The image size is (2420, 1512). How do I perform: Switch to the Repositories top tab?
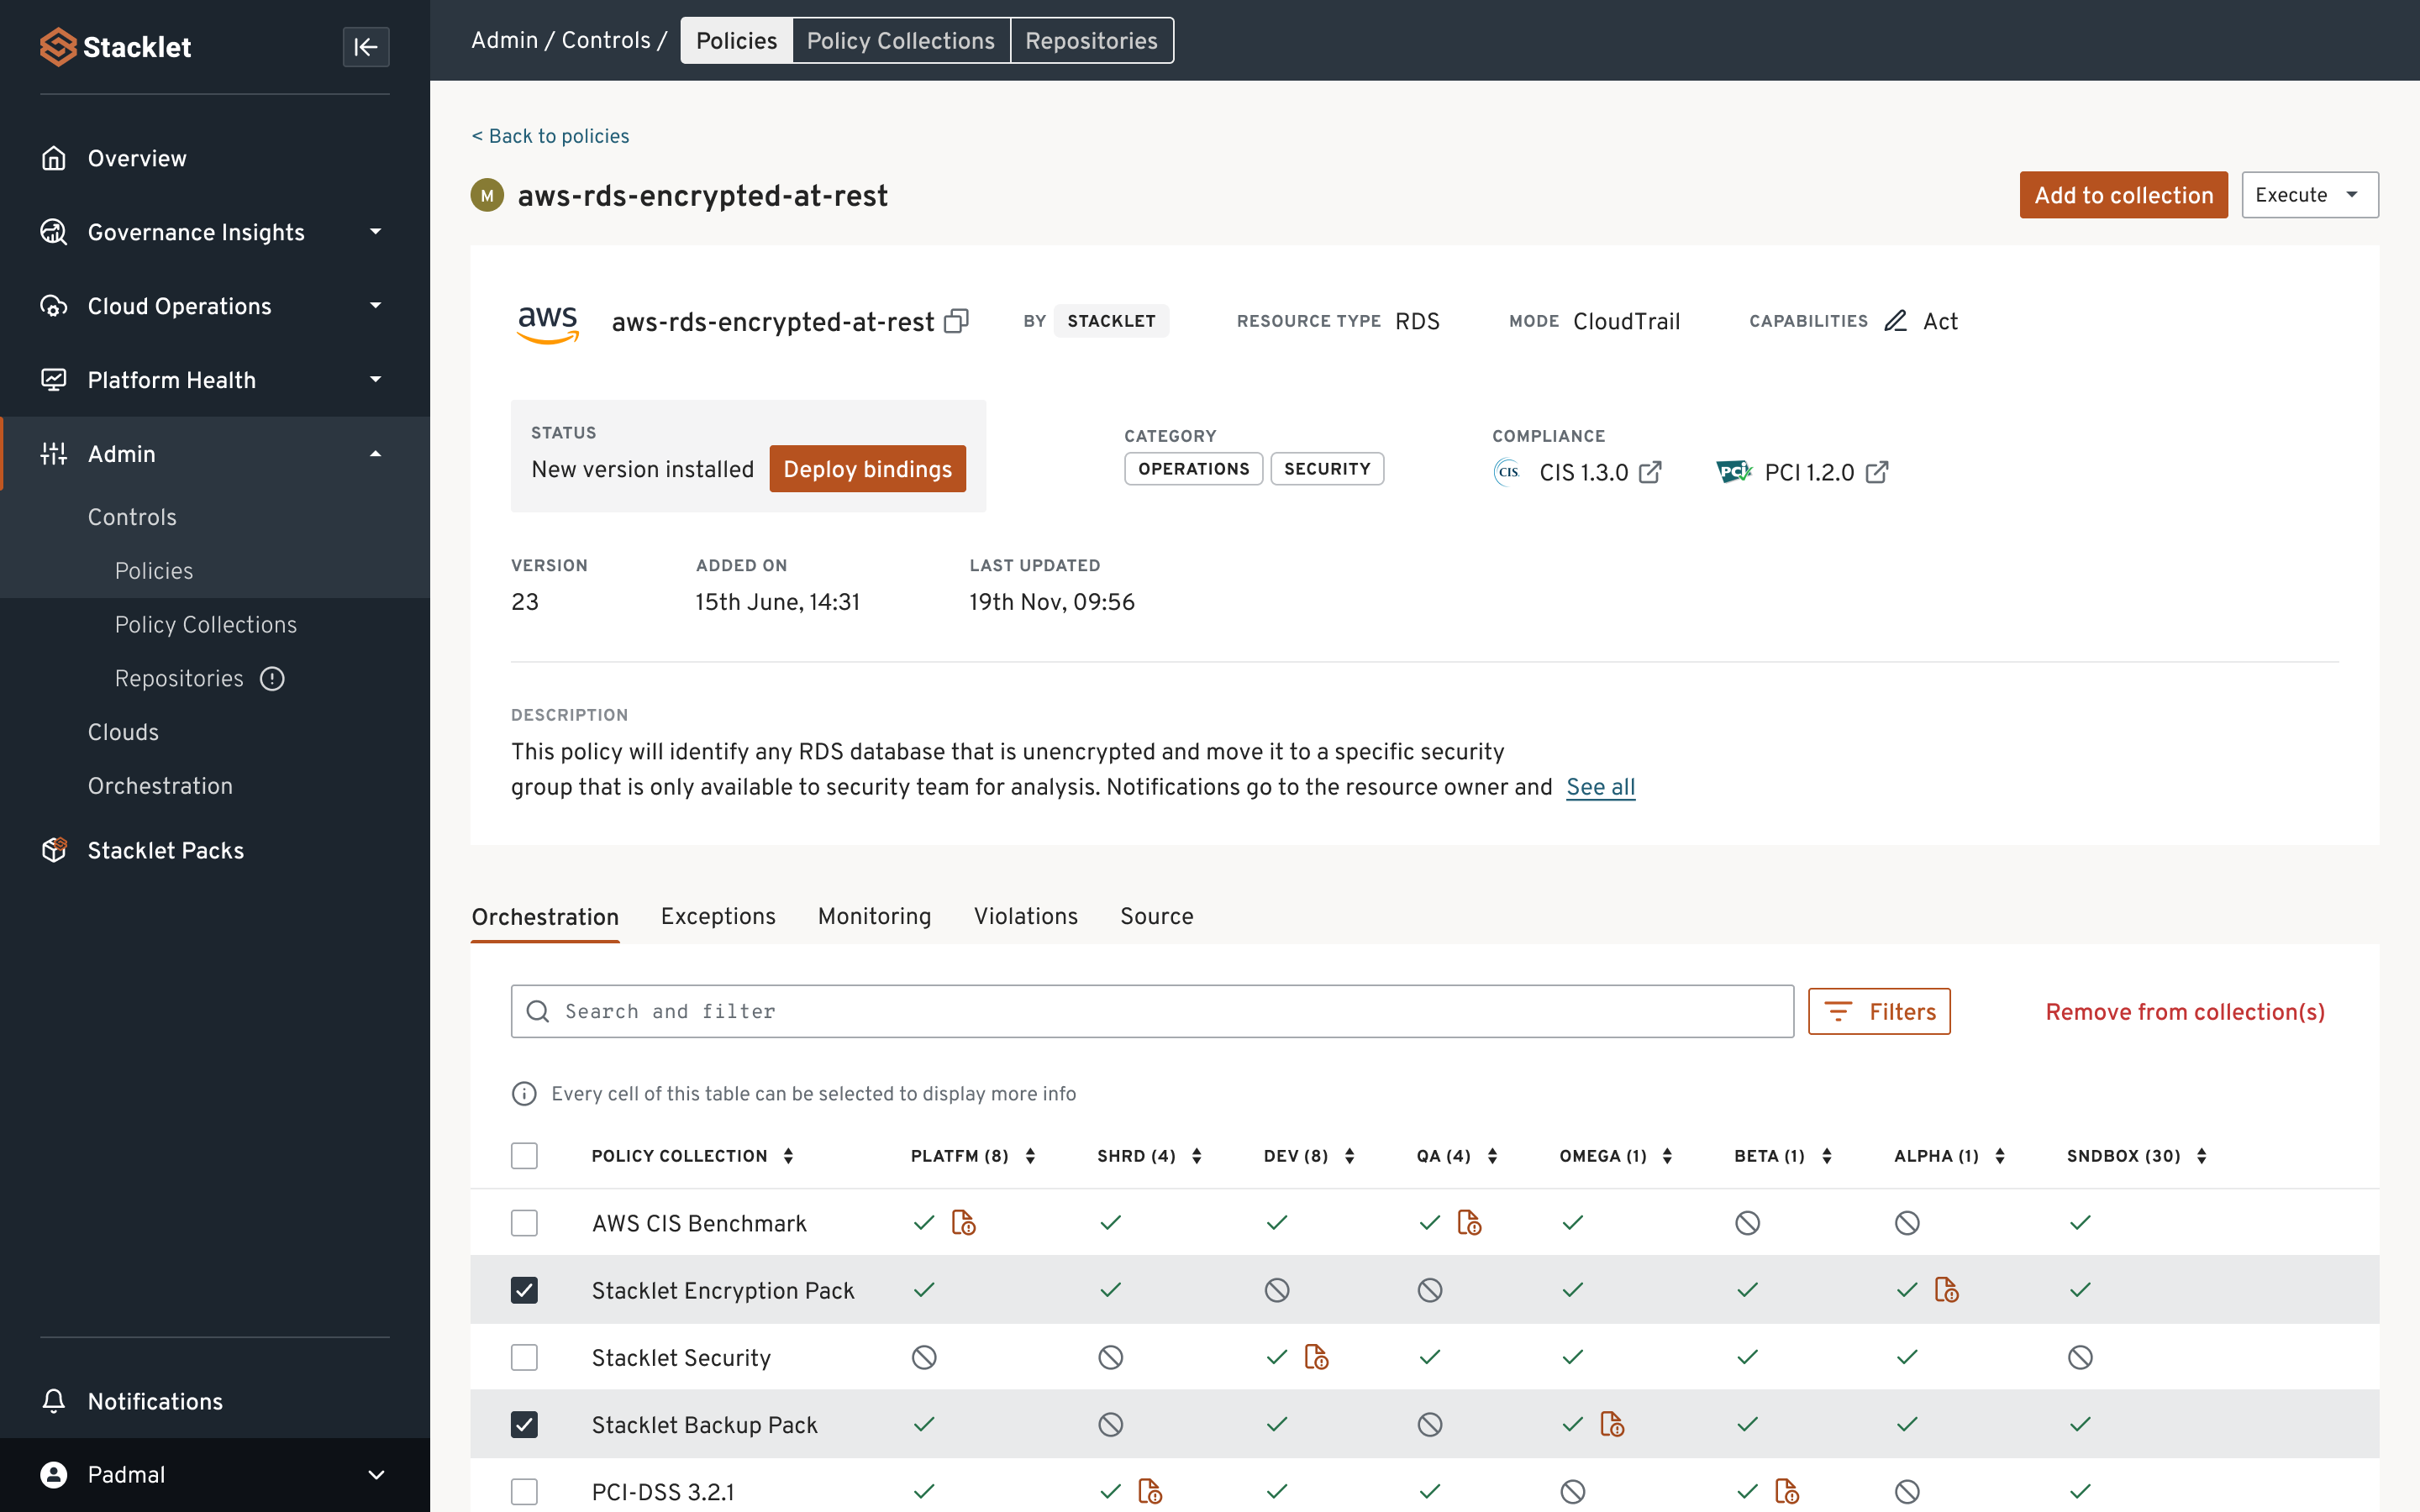click(x=1091, y=41)
